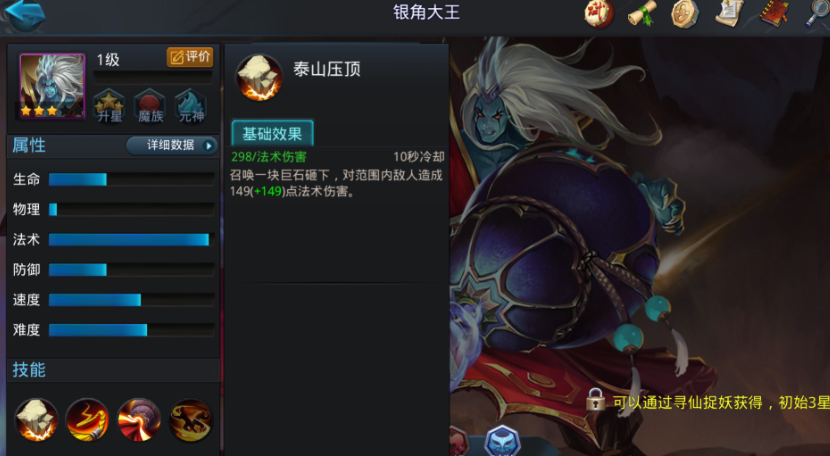
Task: Open the magnifying glass search icon
Action: [x=817, y=13]
